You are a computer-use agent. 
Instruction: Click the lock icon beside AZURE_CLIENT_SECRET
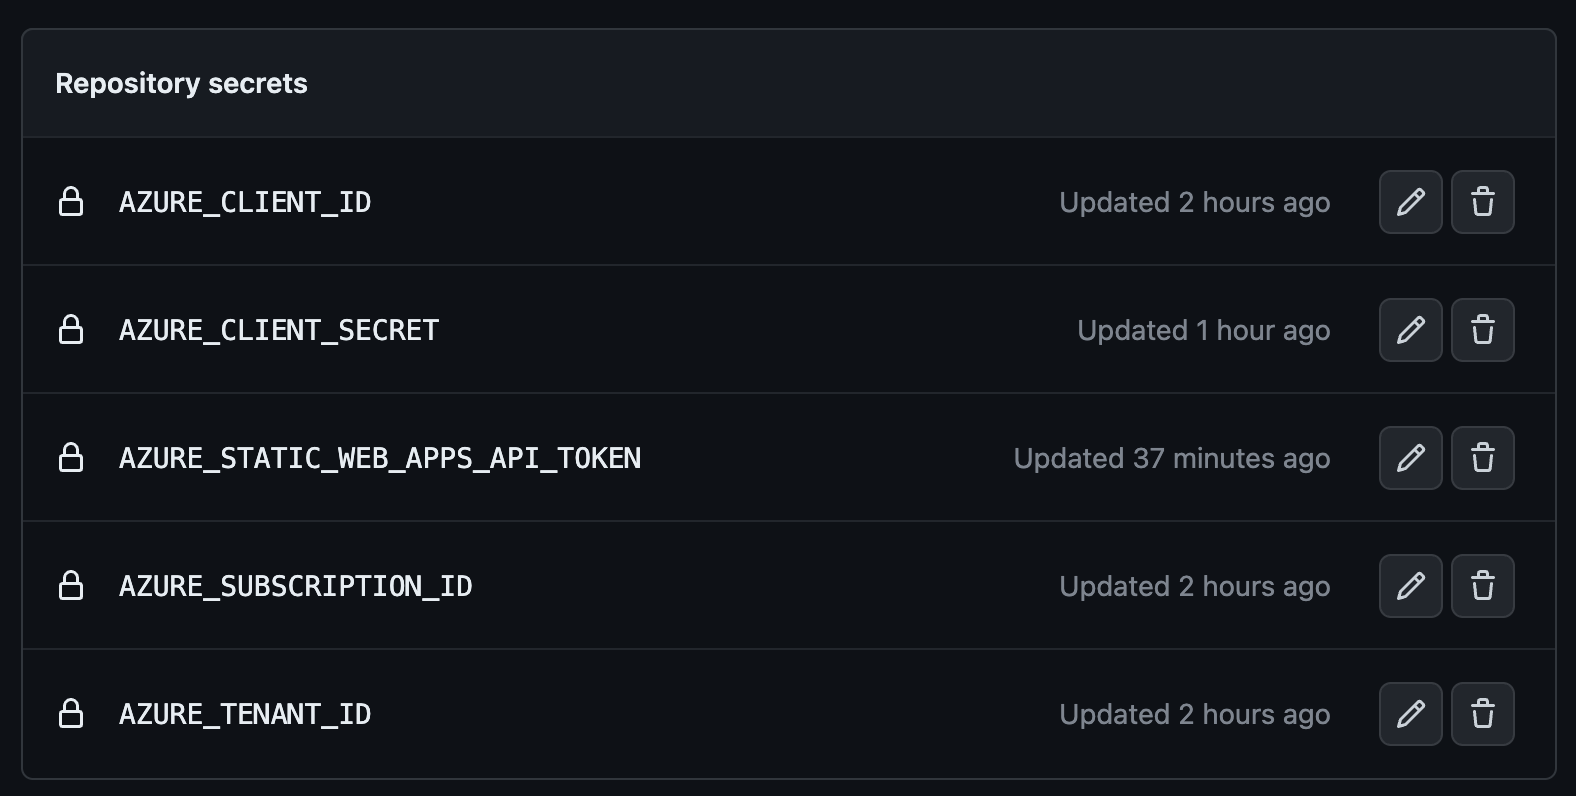pos(71,330)
